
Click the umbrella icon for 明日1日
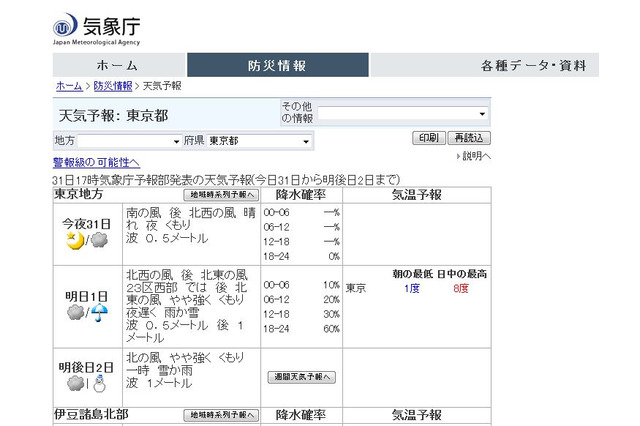point(99,313)
